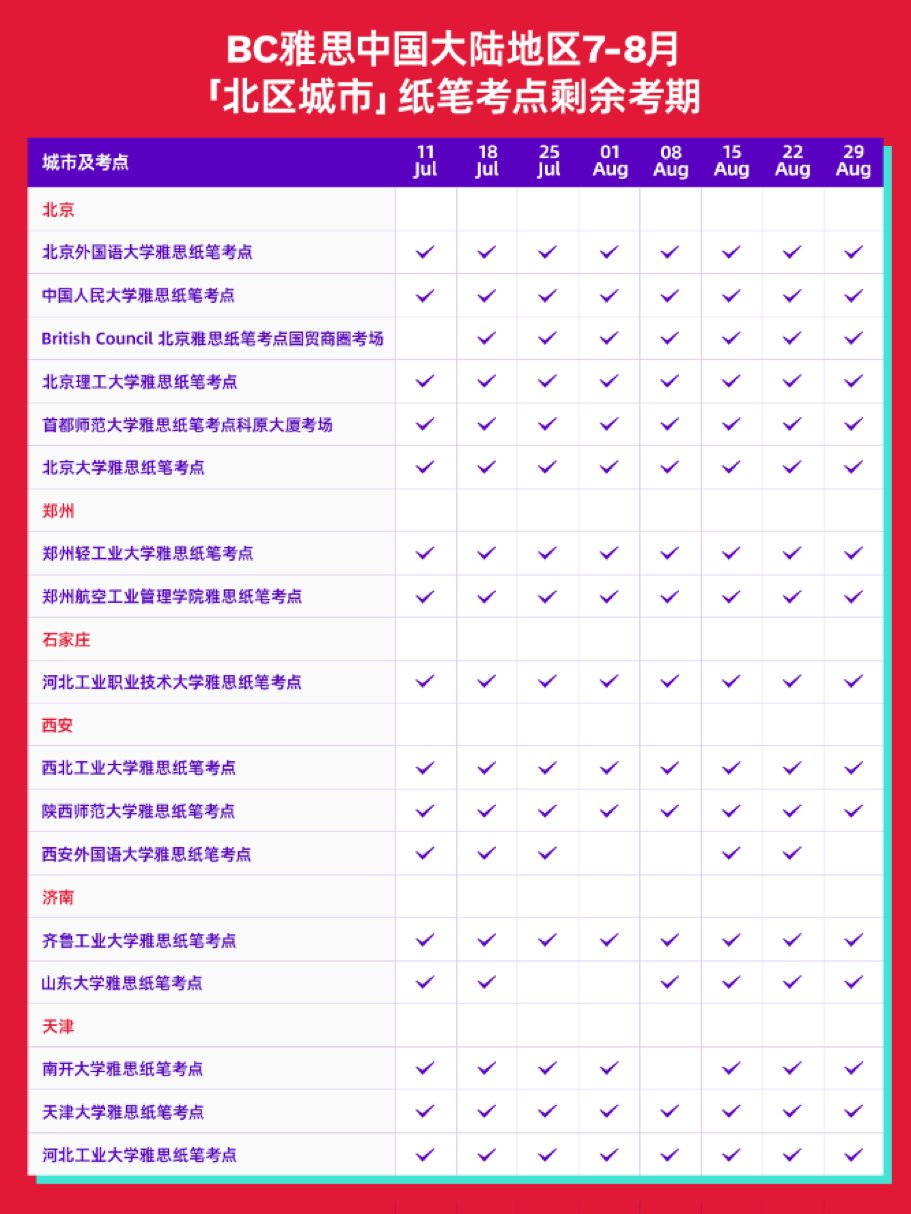
Task: Click 北京大学 checkmark under 18 Jul
Action: (x=487, y=468)
